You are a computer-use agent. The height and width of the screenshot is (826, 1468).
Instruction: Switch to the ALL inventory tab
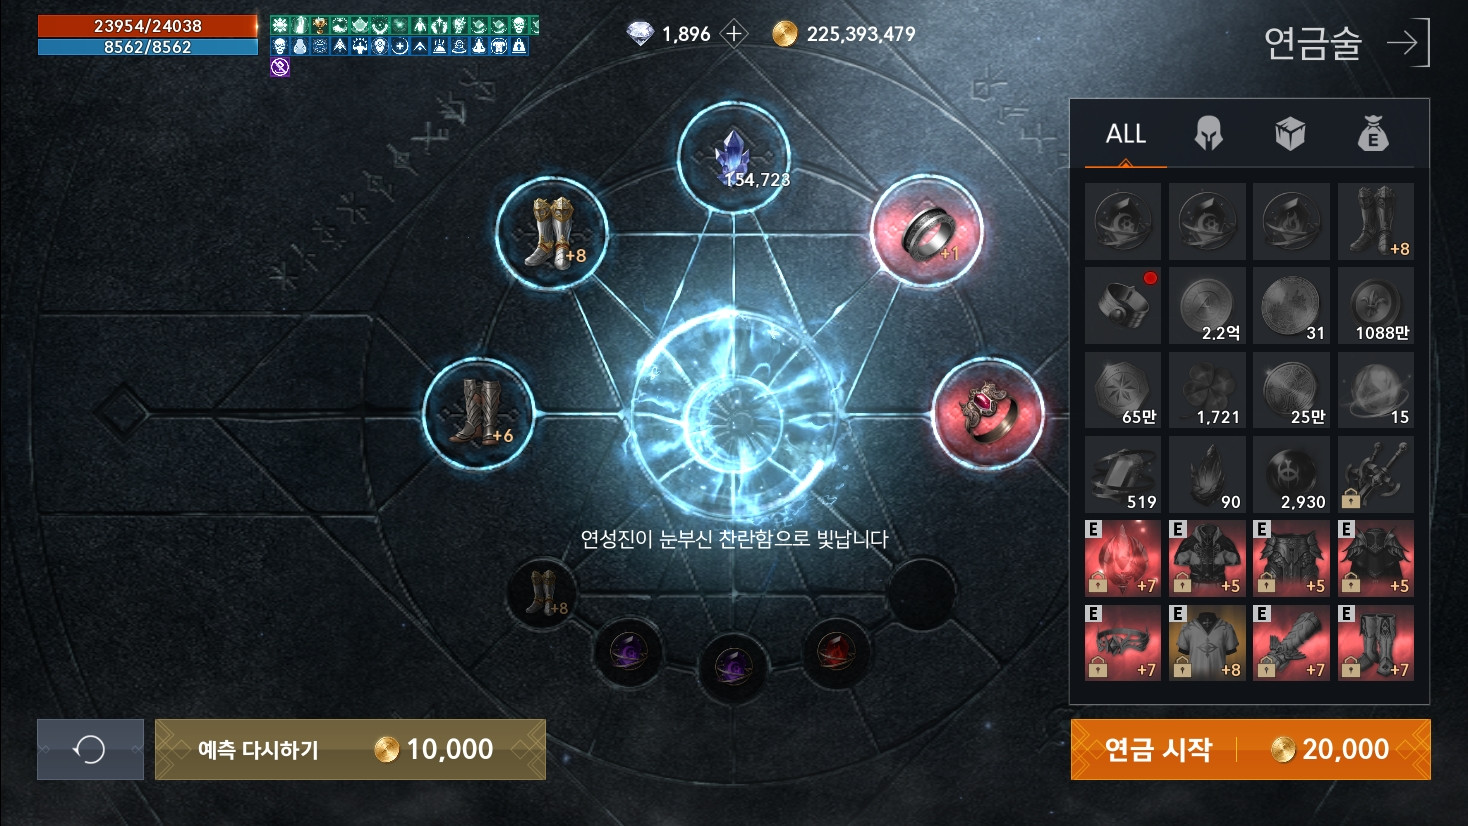pyautogui.click(x=1126, y=134)
